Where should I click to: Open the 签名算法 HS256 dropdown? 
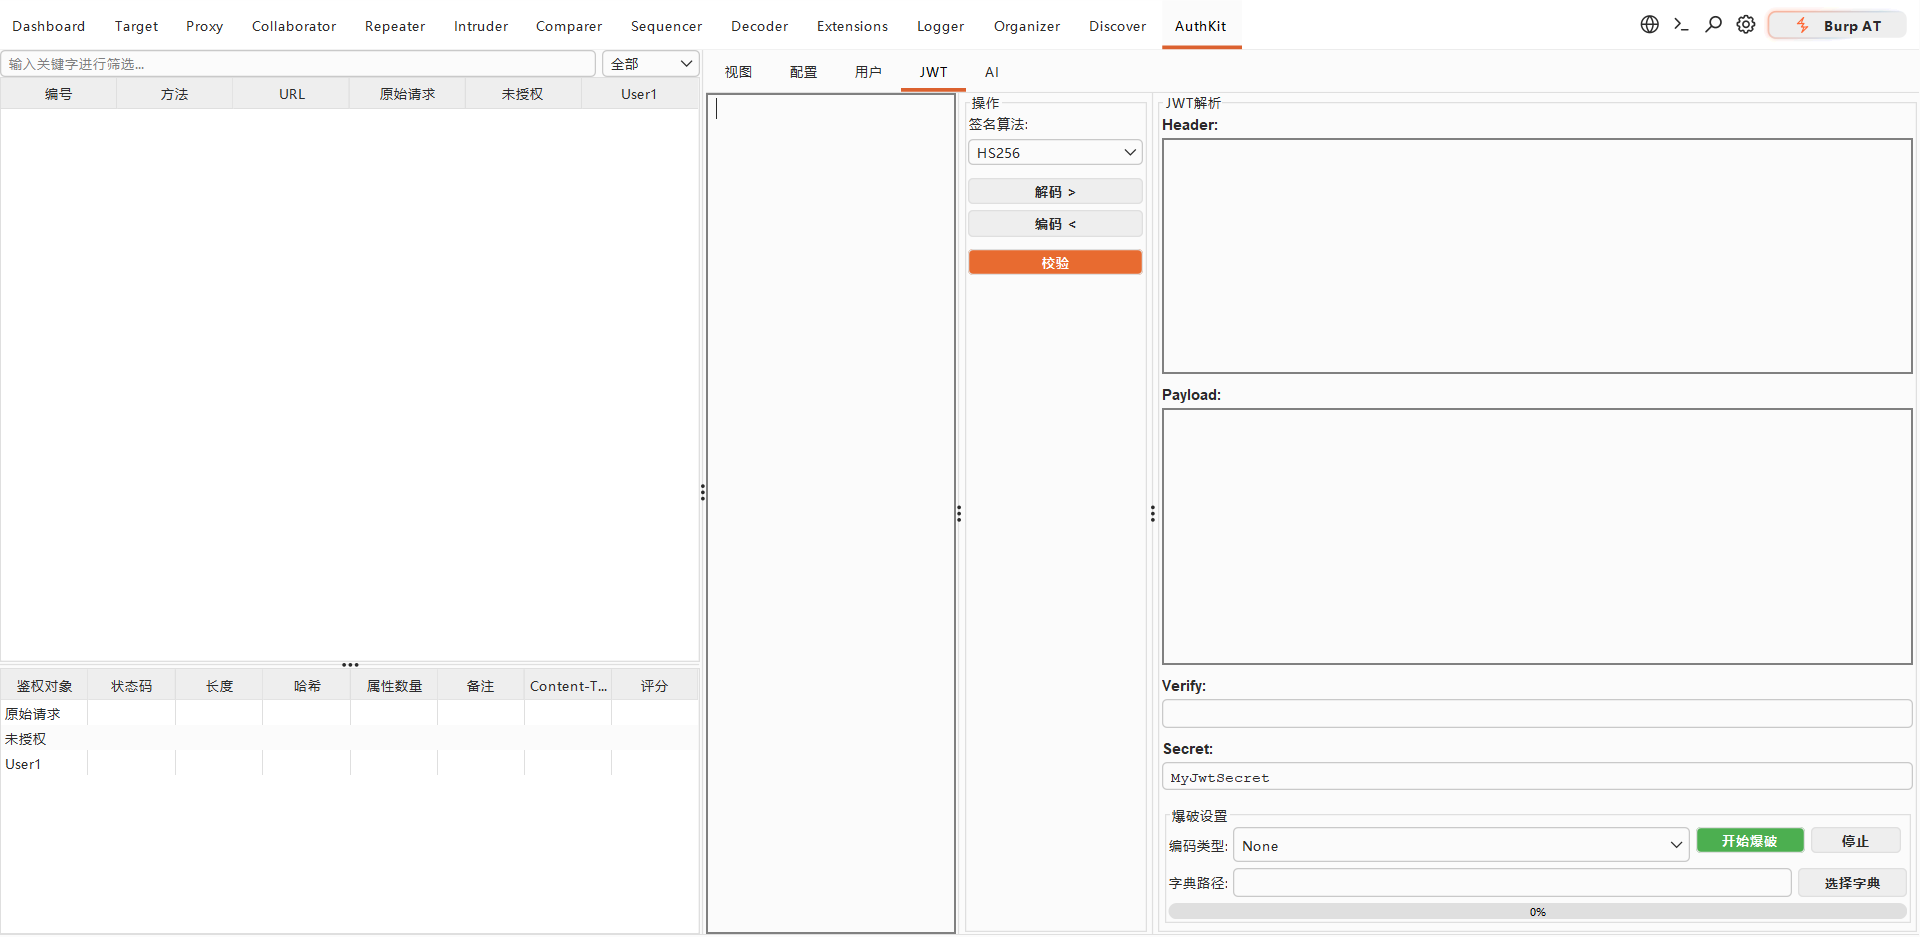click(1055, 153)
